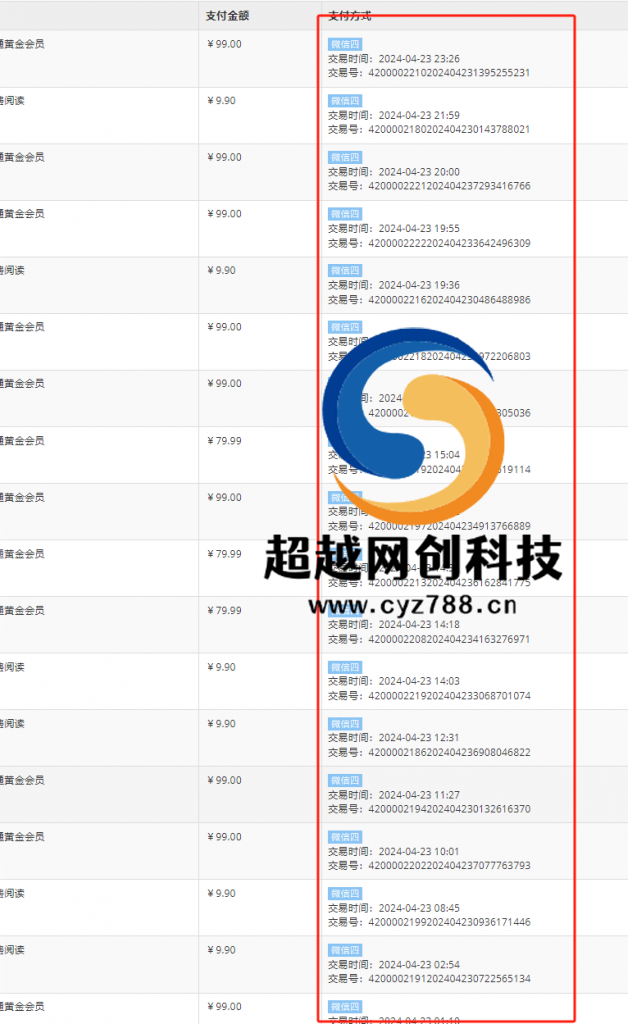Click transaction number 4200002186202404236908046822
The height and width of the screenshot is (1024, 628).
(449, 752)
